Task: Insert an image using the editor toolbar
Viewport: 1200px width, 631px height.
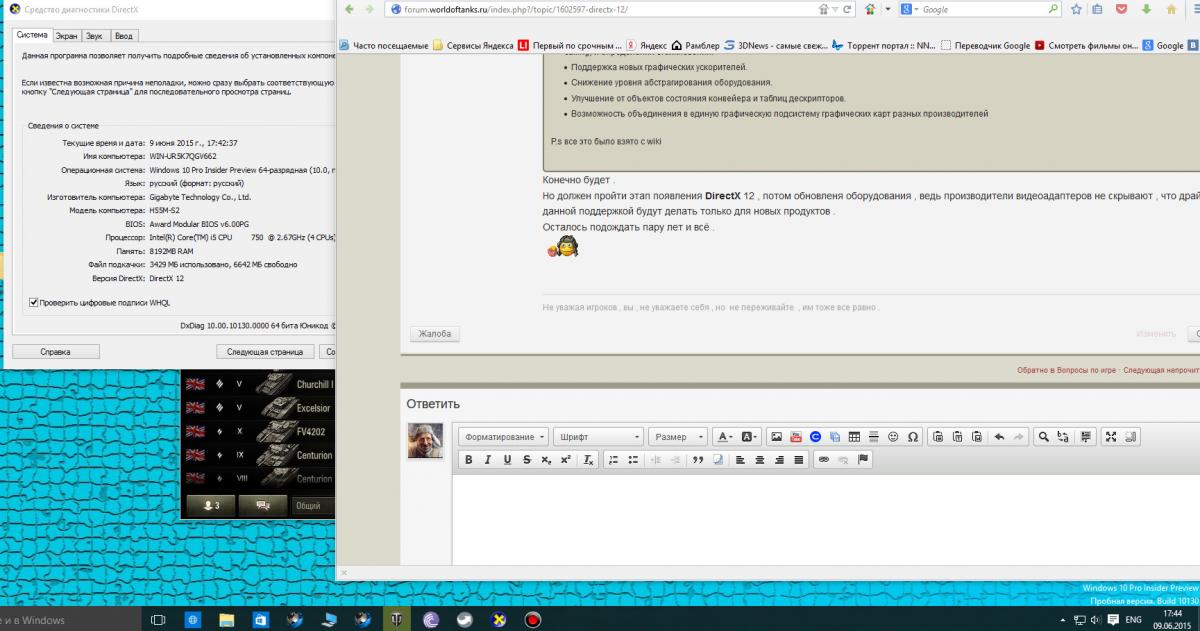Action: click(x=776, y=437)
